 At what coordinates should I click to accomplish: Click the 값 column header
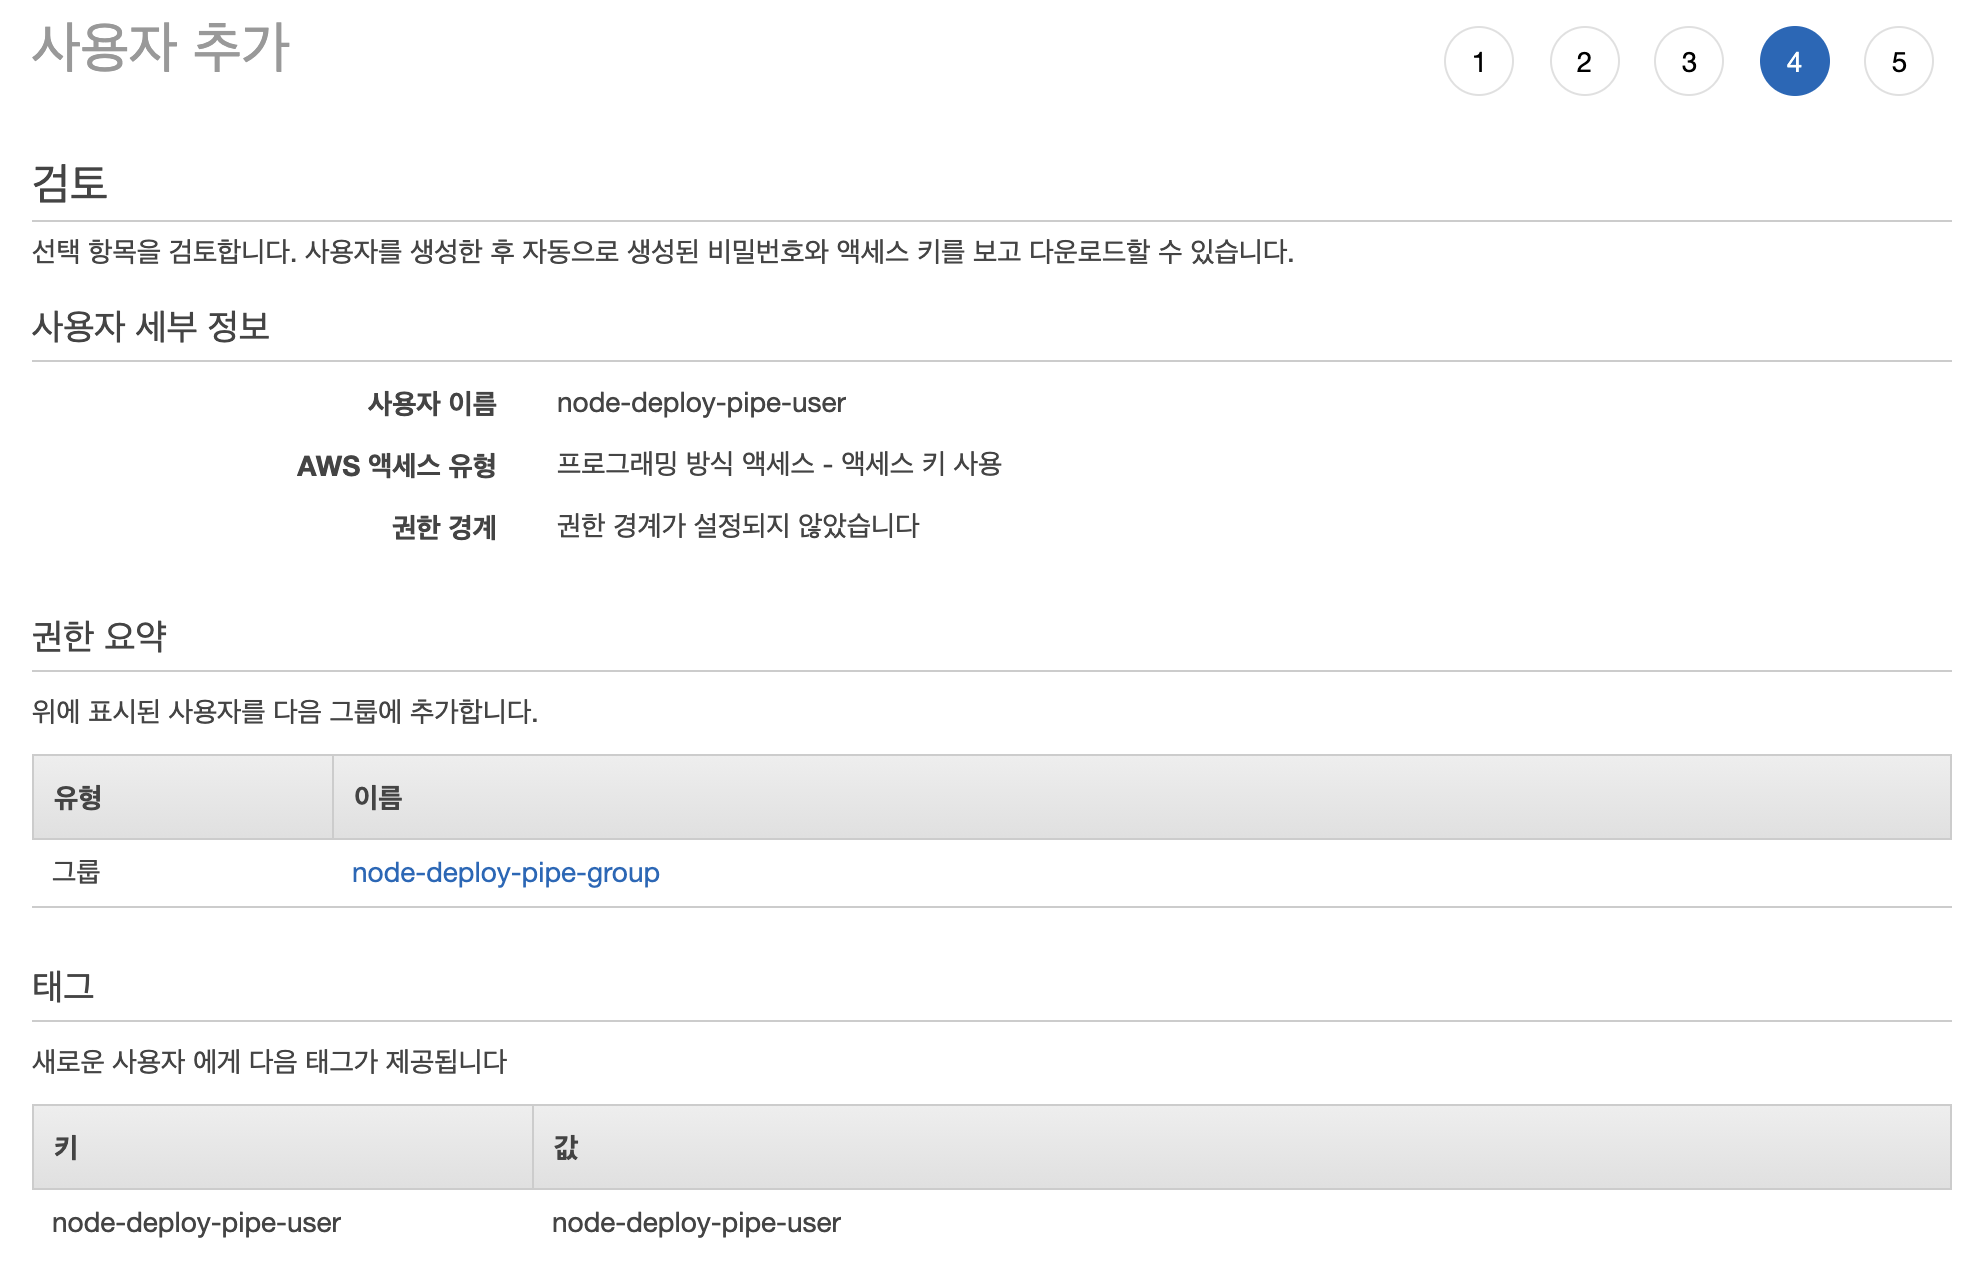click(566, 1147)
